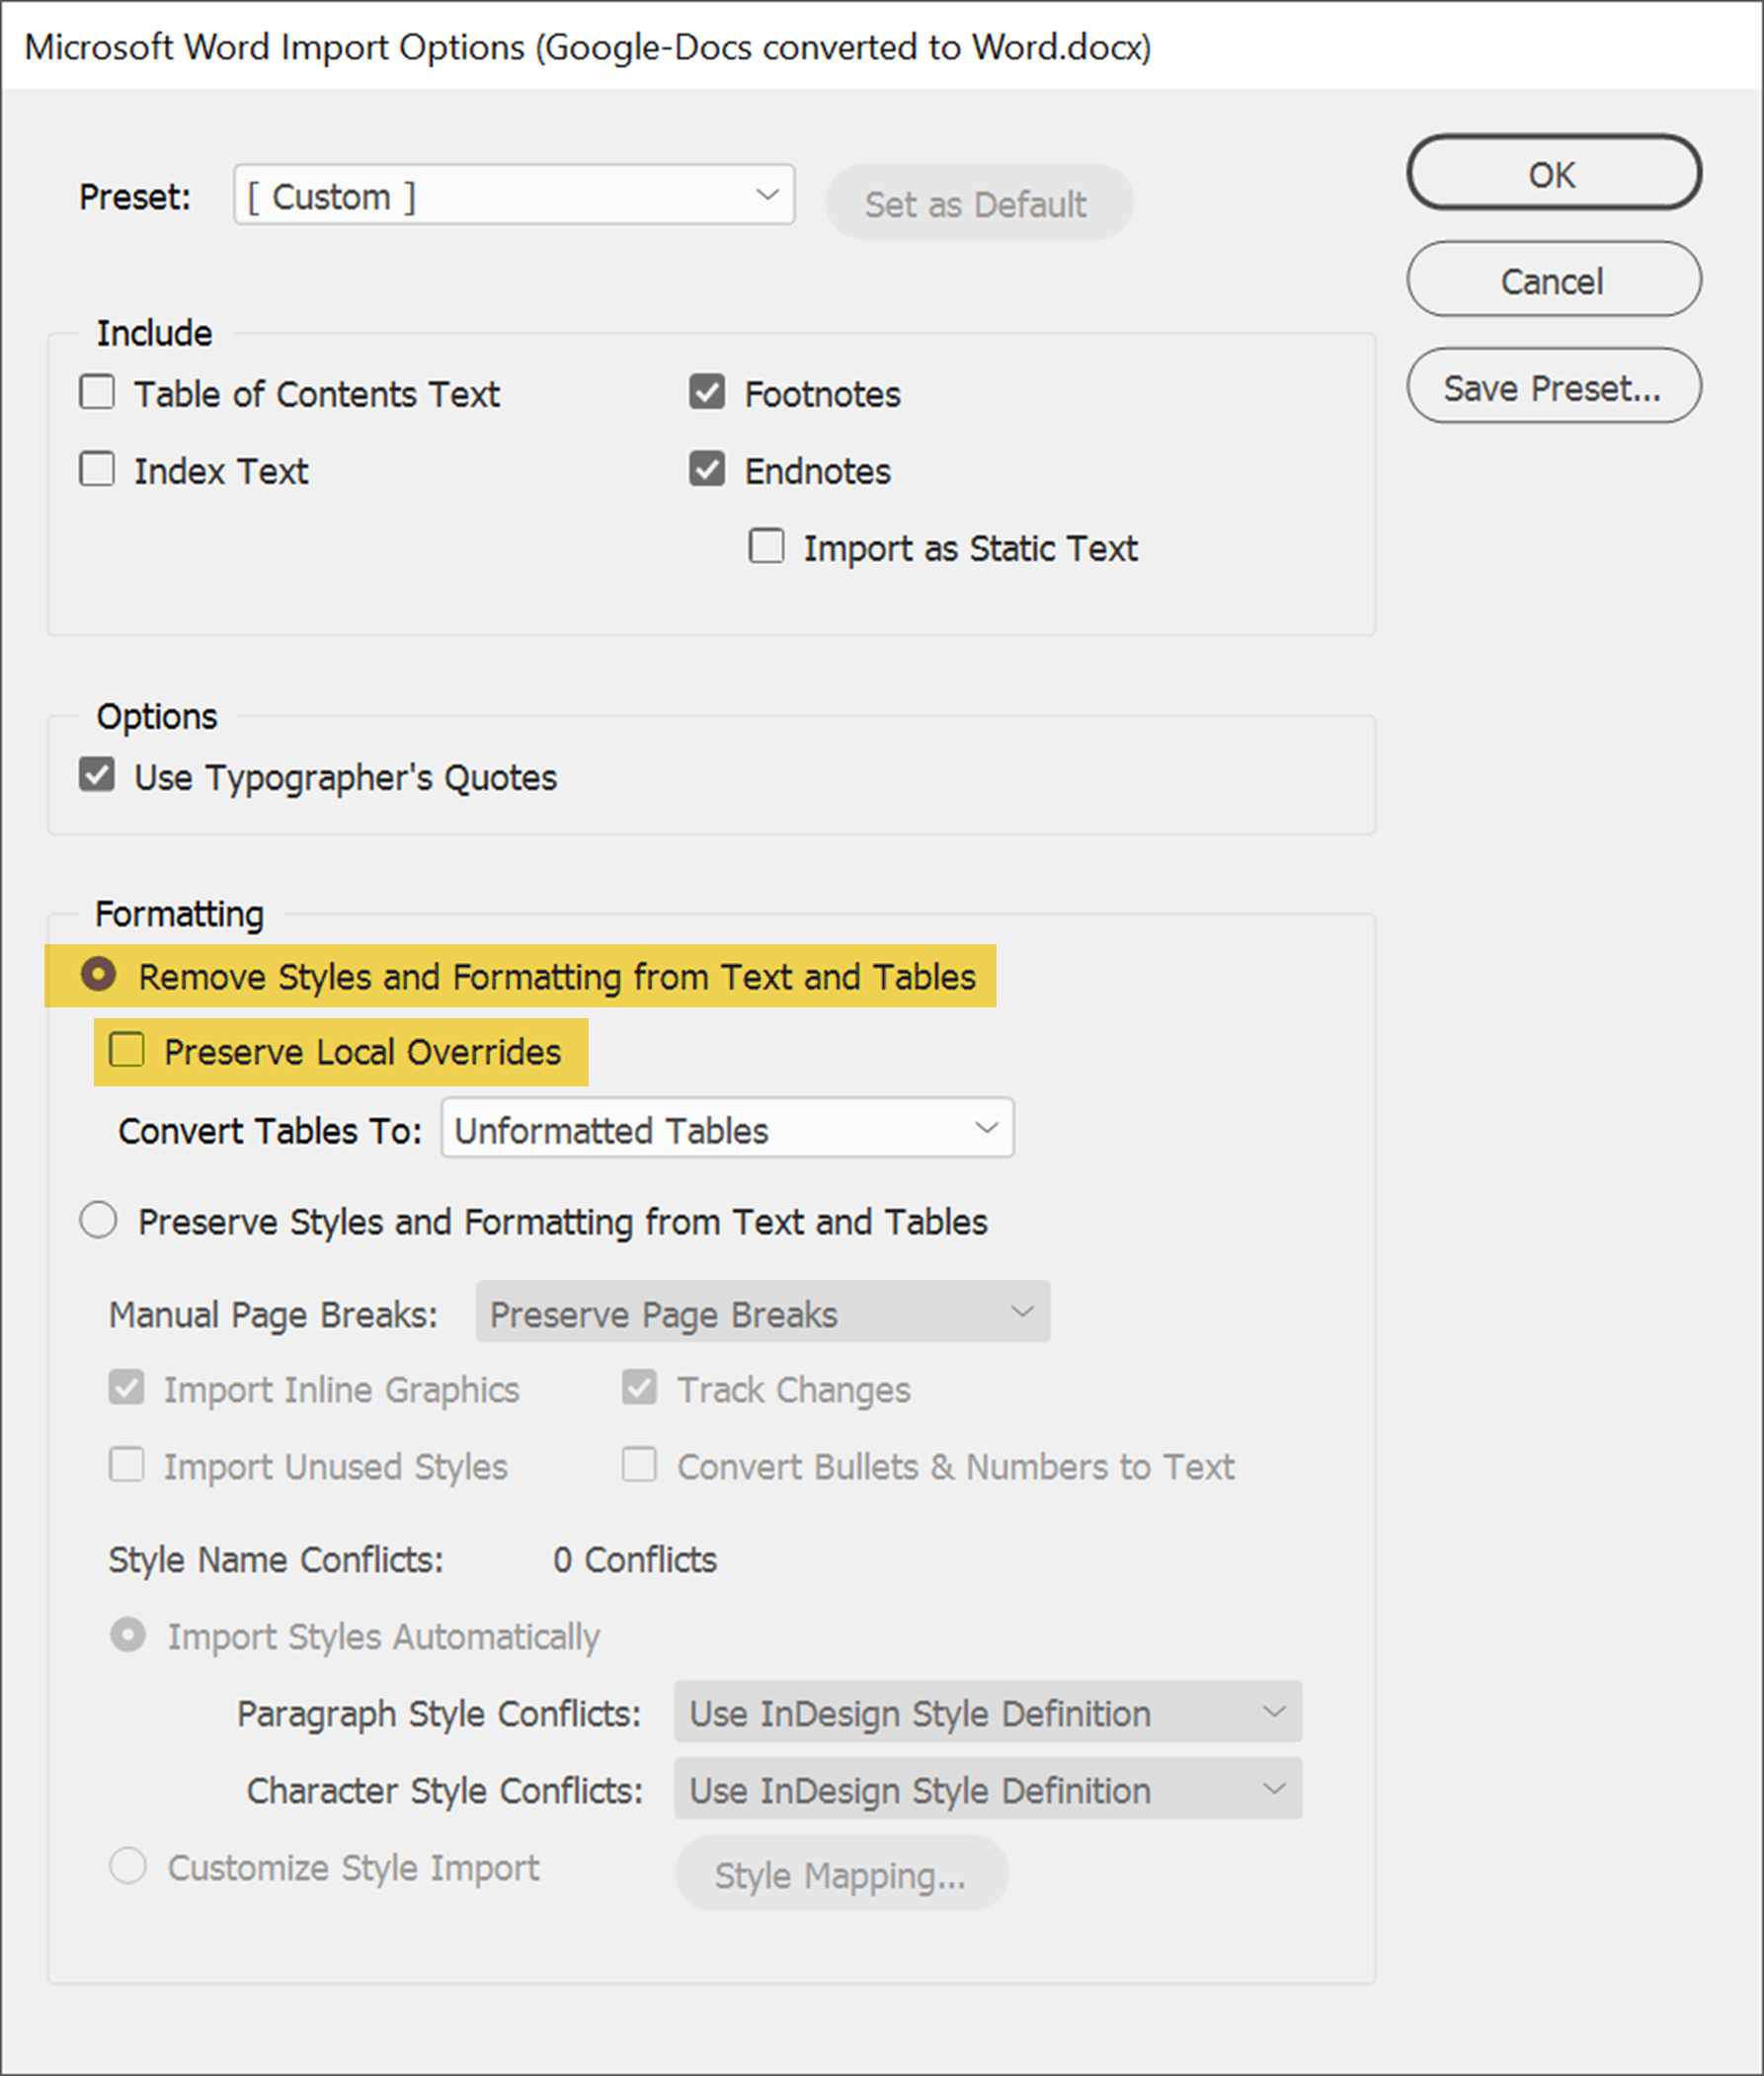
Task: Open Paragraph Style Conflicts dropdown
Action: [x=987, y=1712]
